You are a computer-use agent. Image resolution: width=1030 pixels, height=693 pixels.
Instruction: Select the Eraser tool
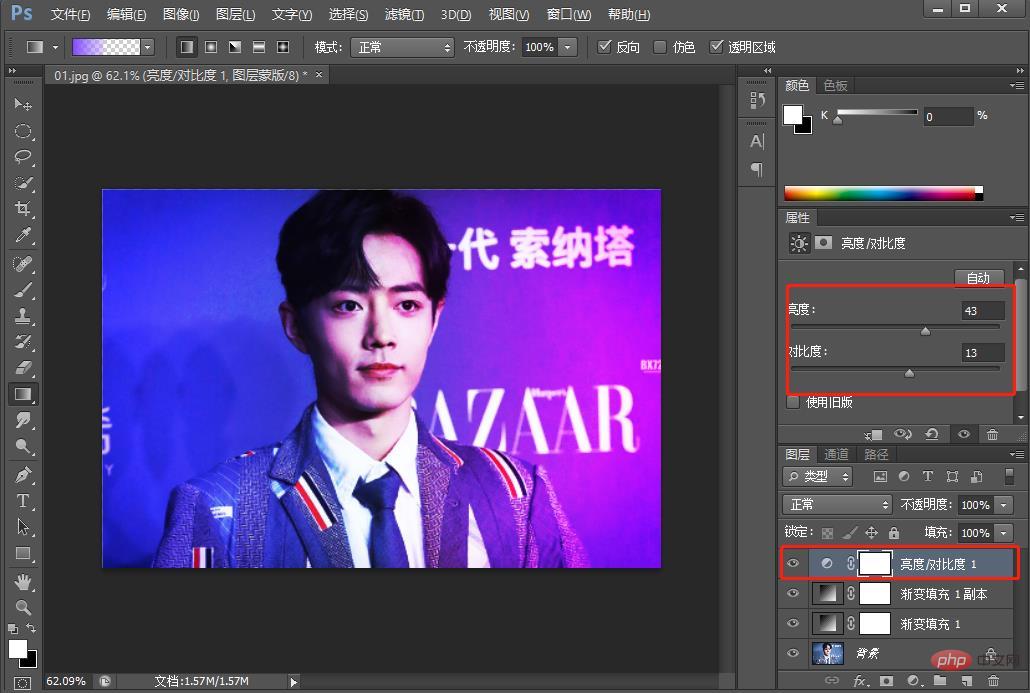coord(22,368)
